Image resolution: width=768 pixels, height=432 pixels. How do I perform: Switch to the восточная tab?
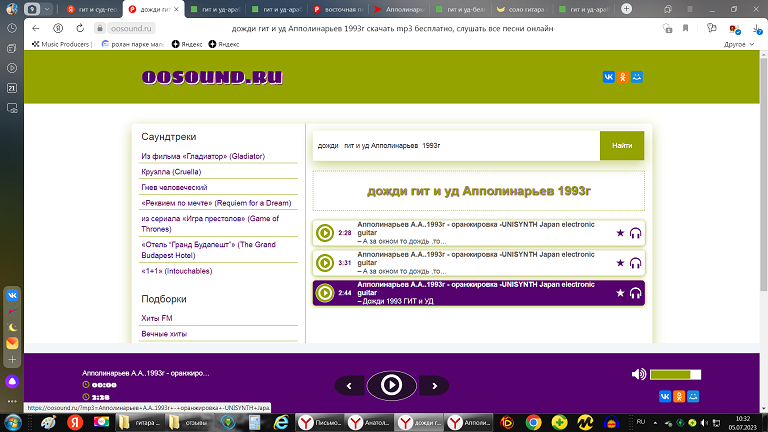click(339, 9)
